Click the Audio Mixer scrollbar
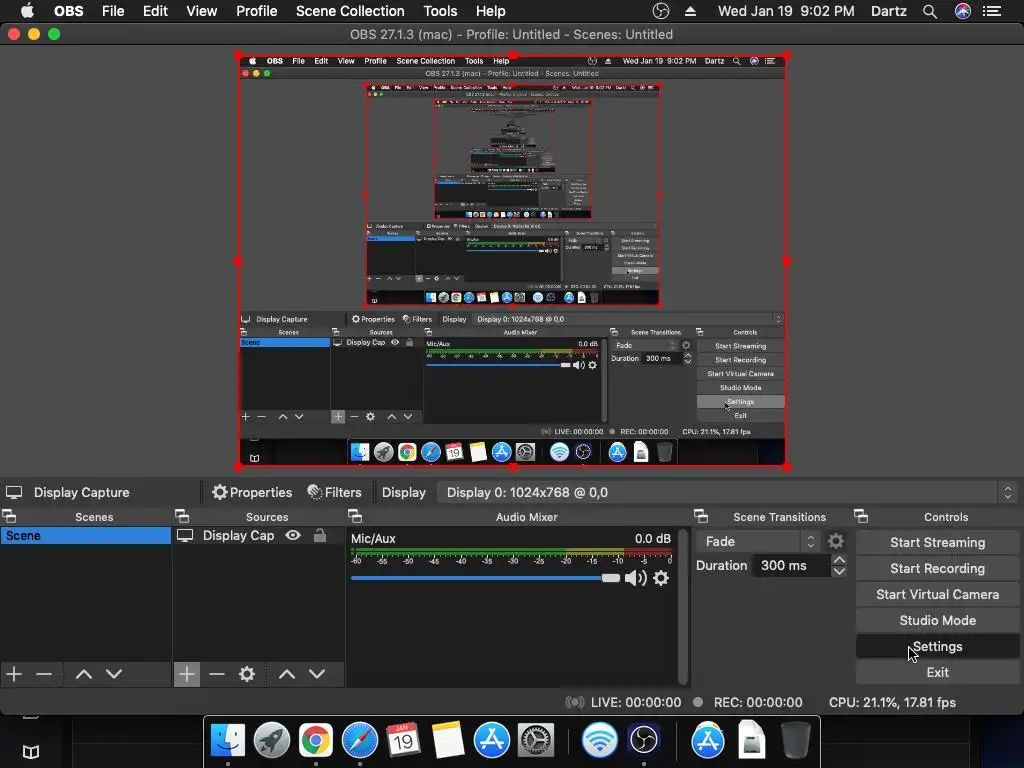This screenshot has width=1024, height=768. [682, 607]
